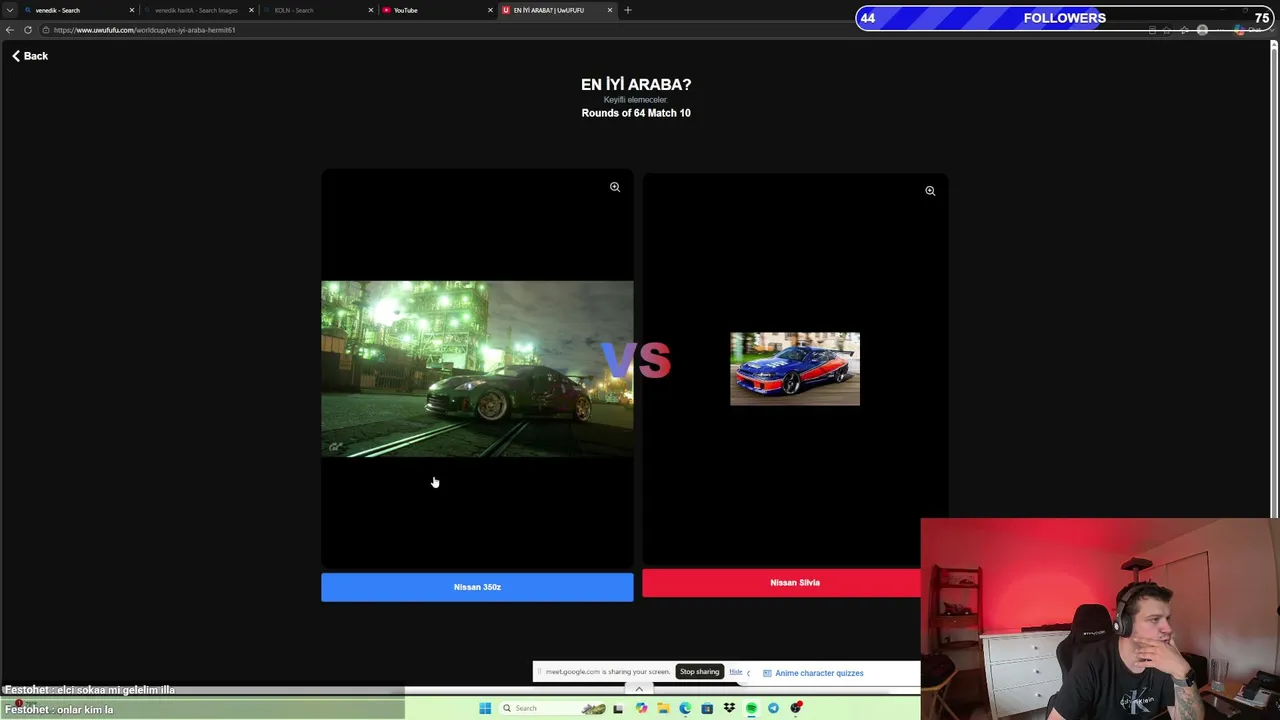This screenshot has width=1280, height=720.
Task: Close the UwUFUFU tab
Action: 610,10
